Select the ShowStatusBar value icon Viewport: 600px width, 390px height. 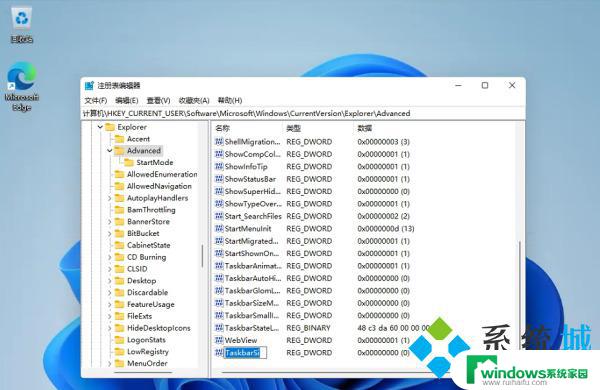[219, 179]
